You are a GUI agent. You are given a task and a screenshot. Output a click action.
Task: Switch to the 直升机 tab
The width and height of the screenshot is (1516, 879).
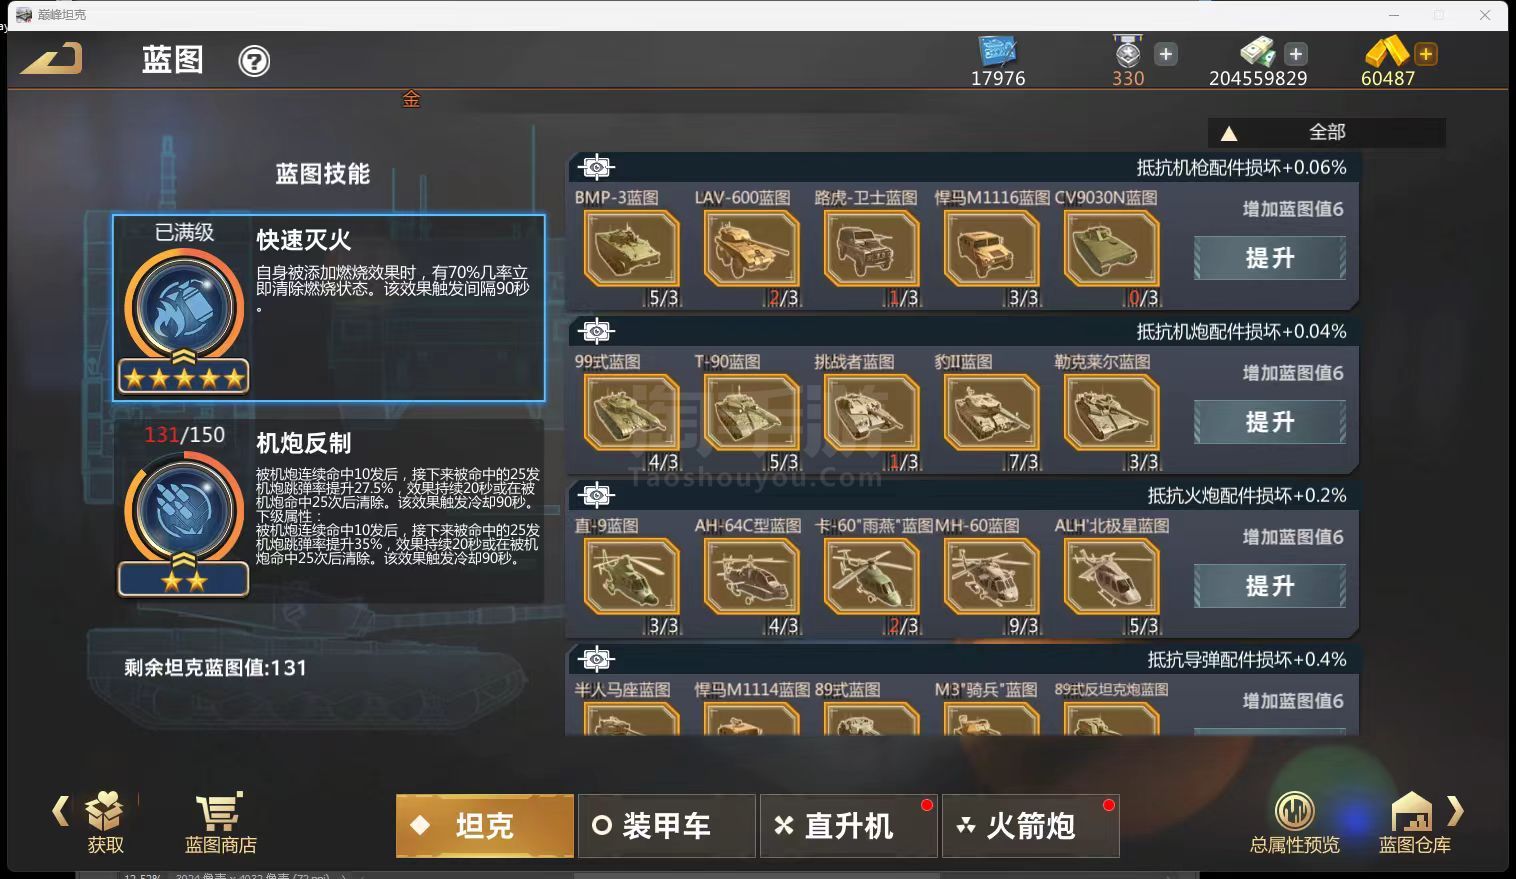click(848, 826)
